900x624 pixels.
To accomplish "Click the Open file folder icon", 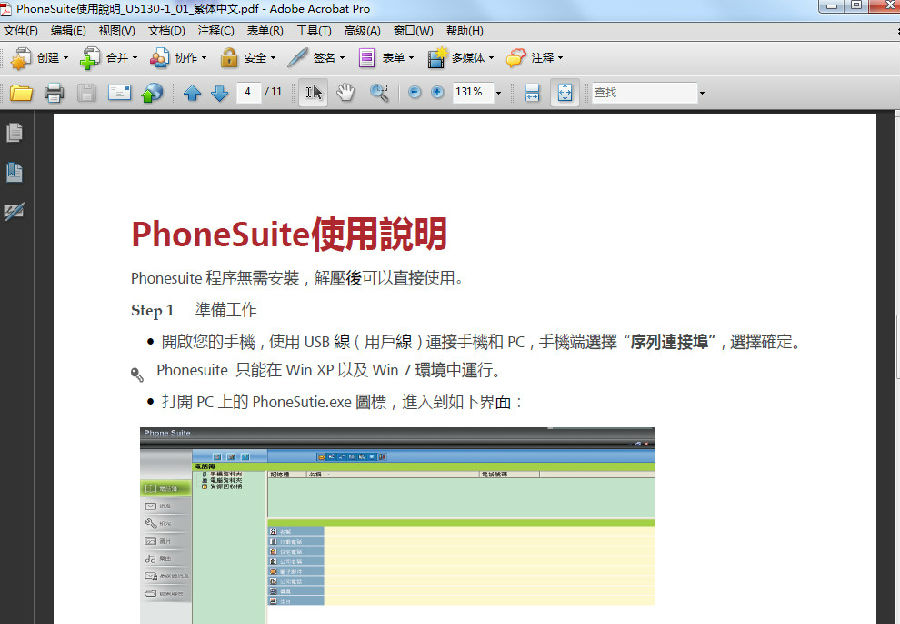I will (x=21, y=92).
